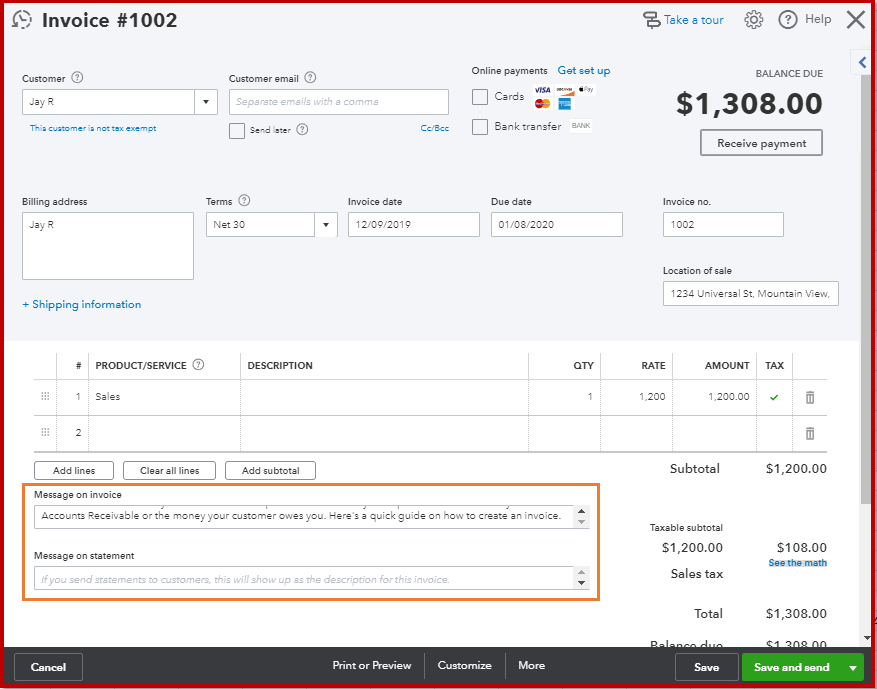This screenshot has width=877, height=689.
Task: Open the Terms Net 30 dropdown
Action: tap(326, 225)
